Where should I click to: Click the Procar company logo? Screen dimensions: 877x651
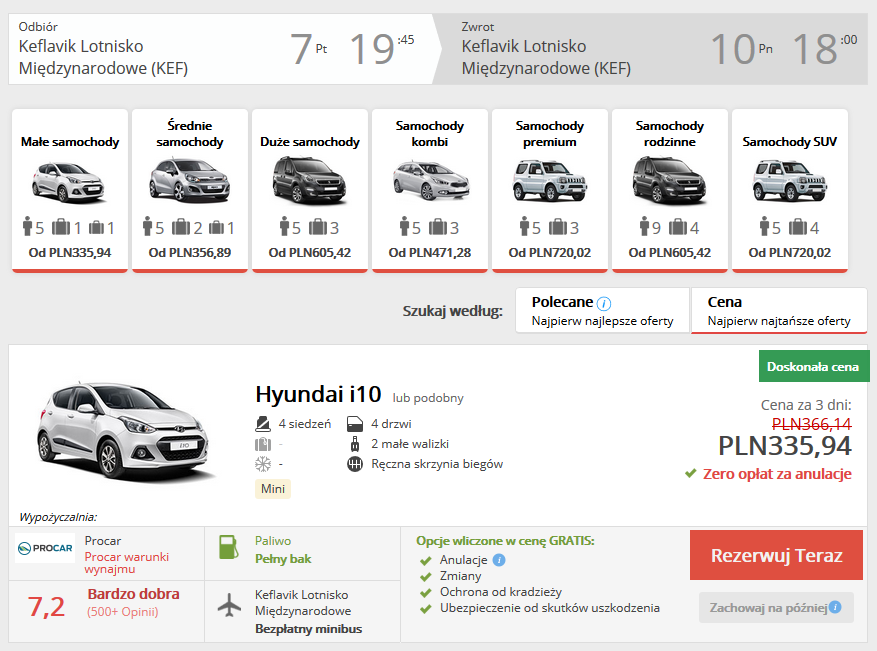tap(45, 548)
